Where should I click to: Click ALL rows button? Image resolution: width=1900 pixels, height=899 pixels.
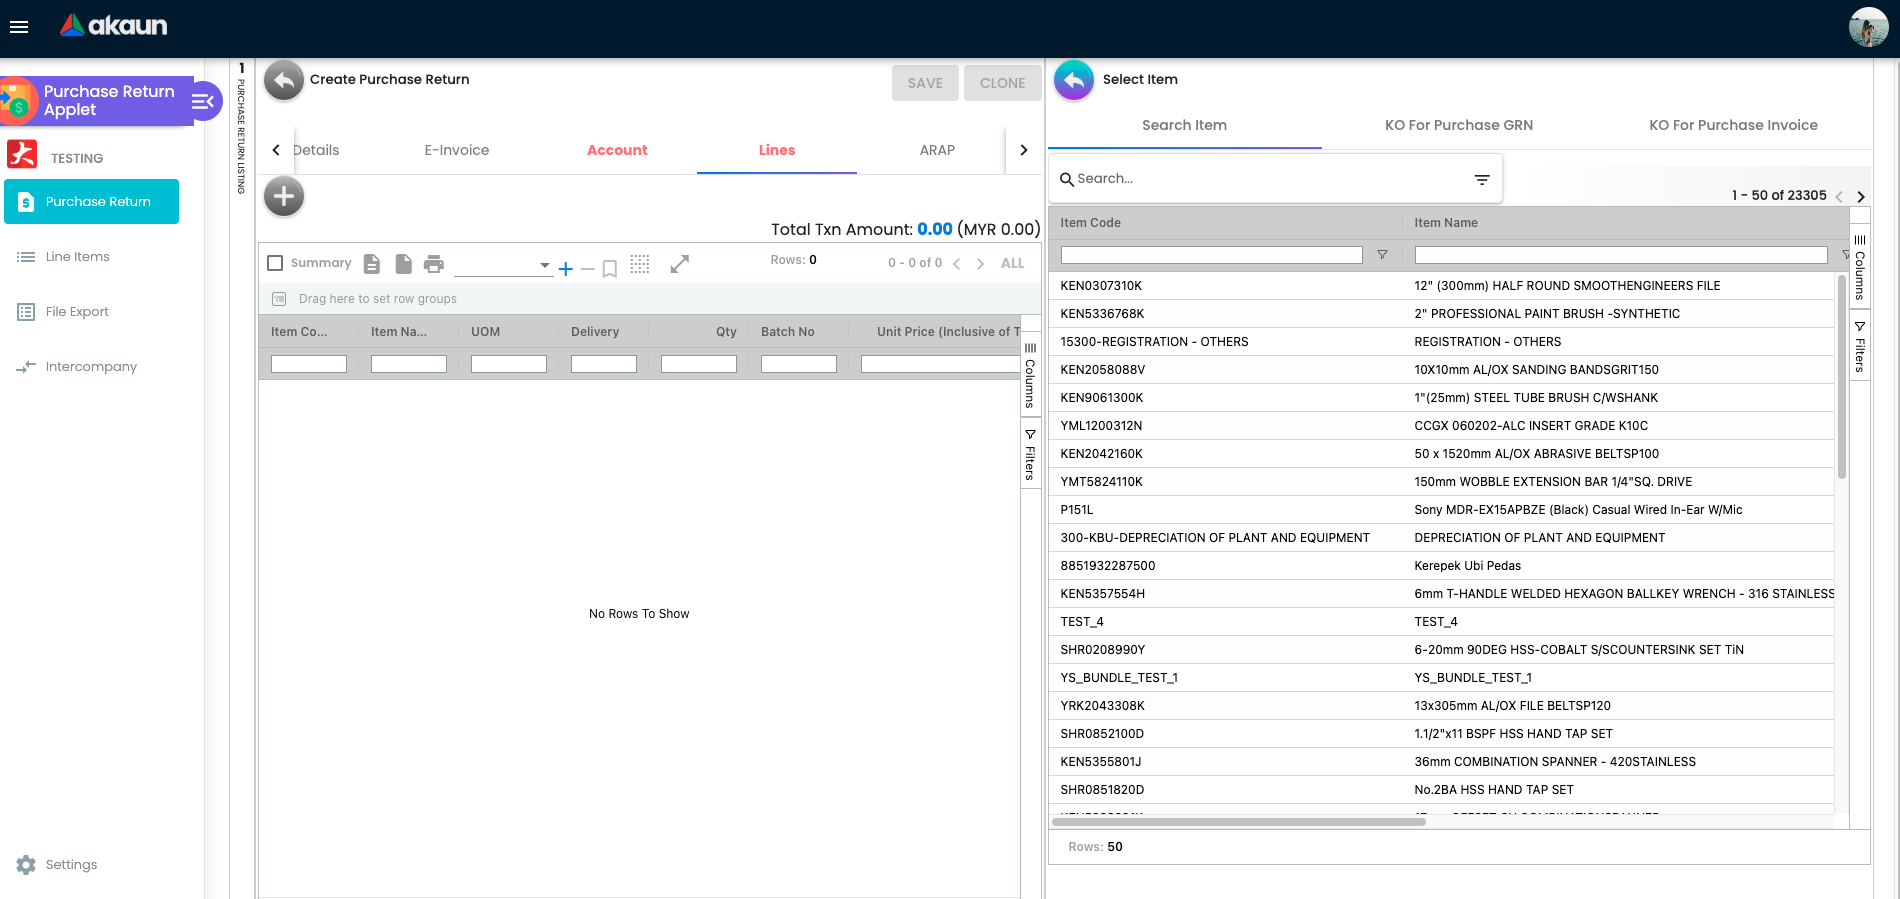pyautogui.click(x=1012, y=263)
